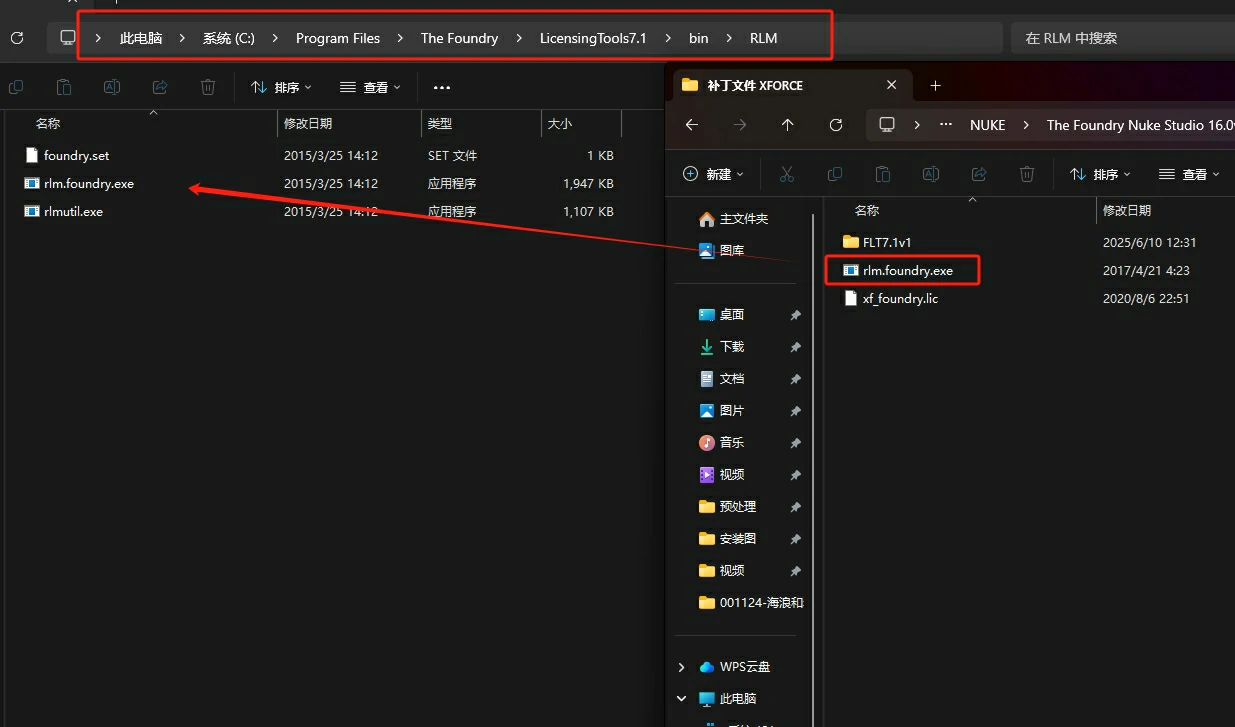
Task: Click the 在 RLM 中搜索 search box
Action: (1123, 38)
